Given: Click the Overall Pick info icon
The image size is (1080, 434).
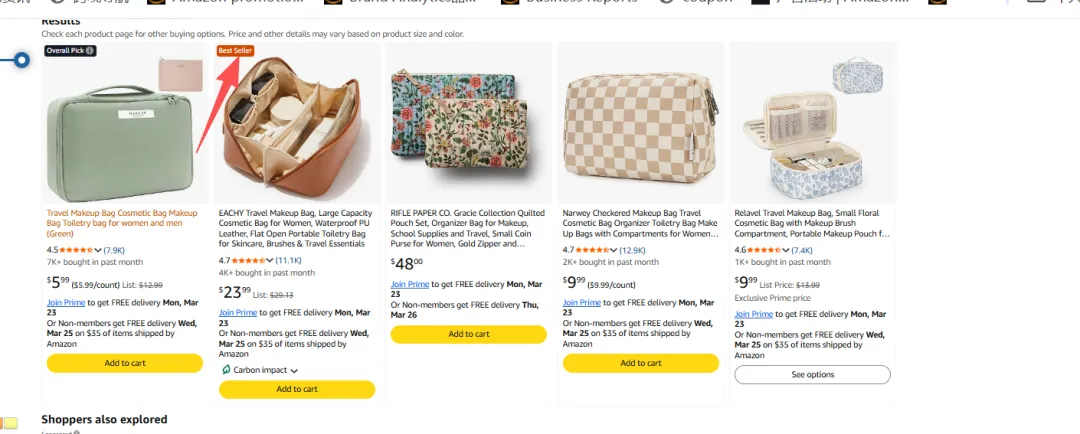Looking at the screenshot, I should click(x=91, y=50).
